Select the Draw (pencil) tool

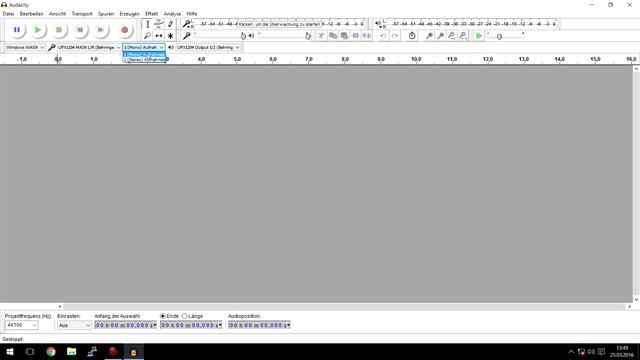(x=171, y=24)
